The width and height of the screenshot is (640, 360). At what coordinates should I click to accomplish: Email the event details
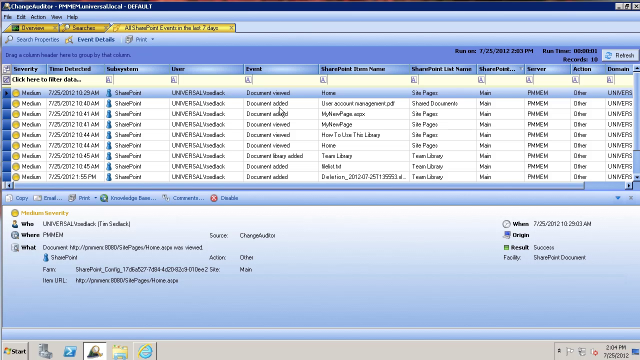(x=48, y=198)
